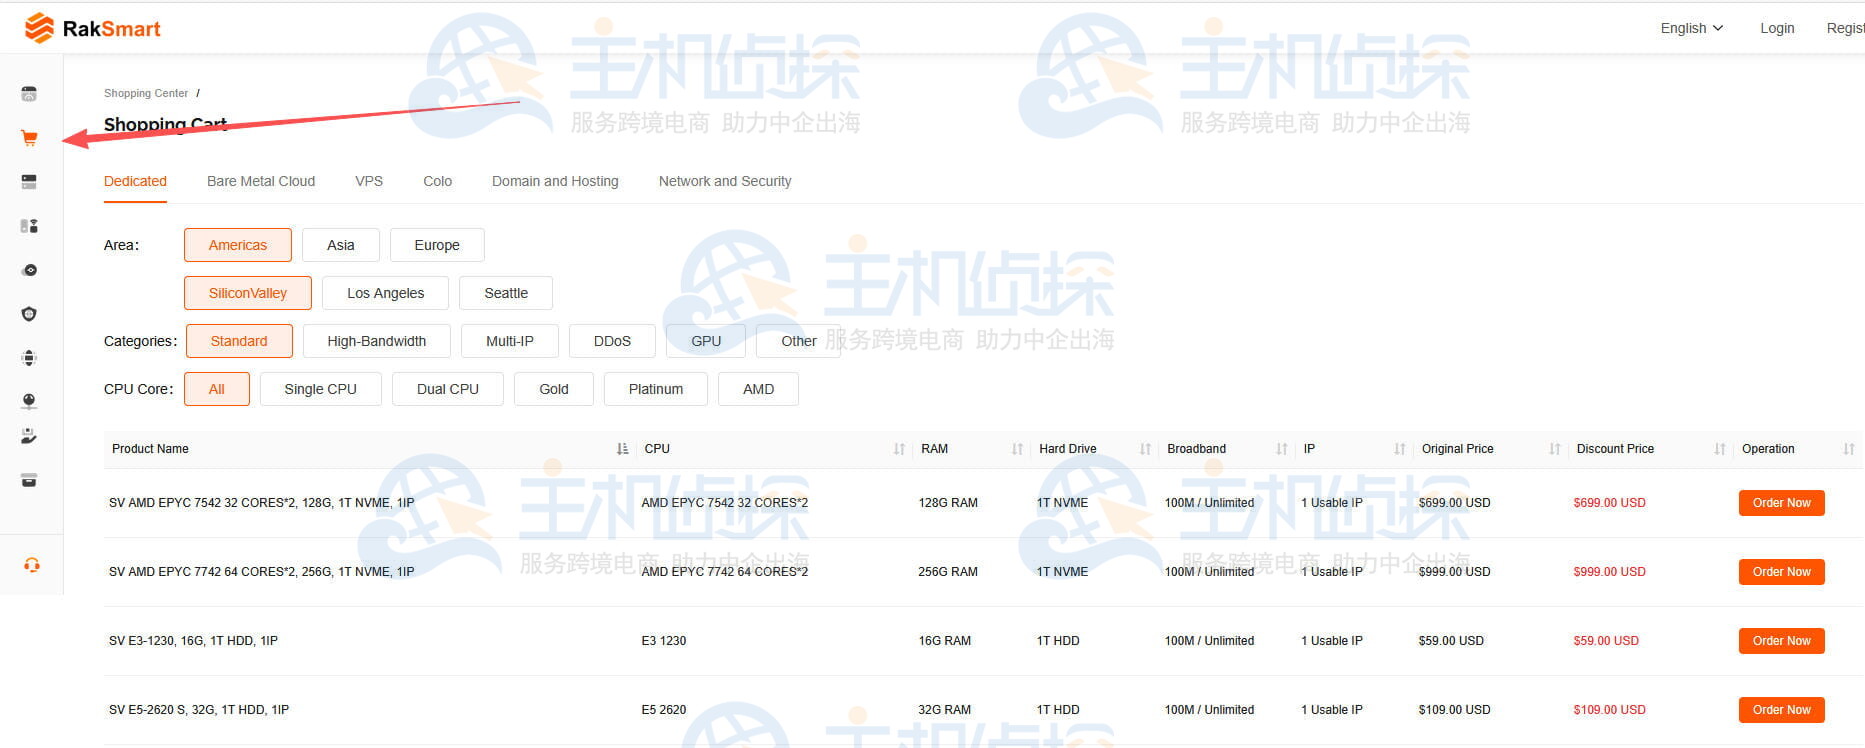Click the Operation column sort icon
1865x748 pixels.
click(x=1848, y=449)
